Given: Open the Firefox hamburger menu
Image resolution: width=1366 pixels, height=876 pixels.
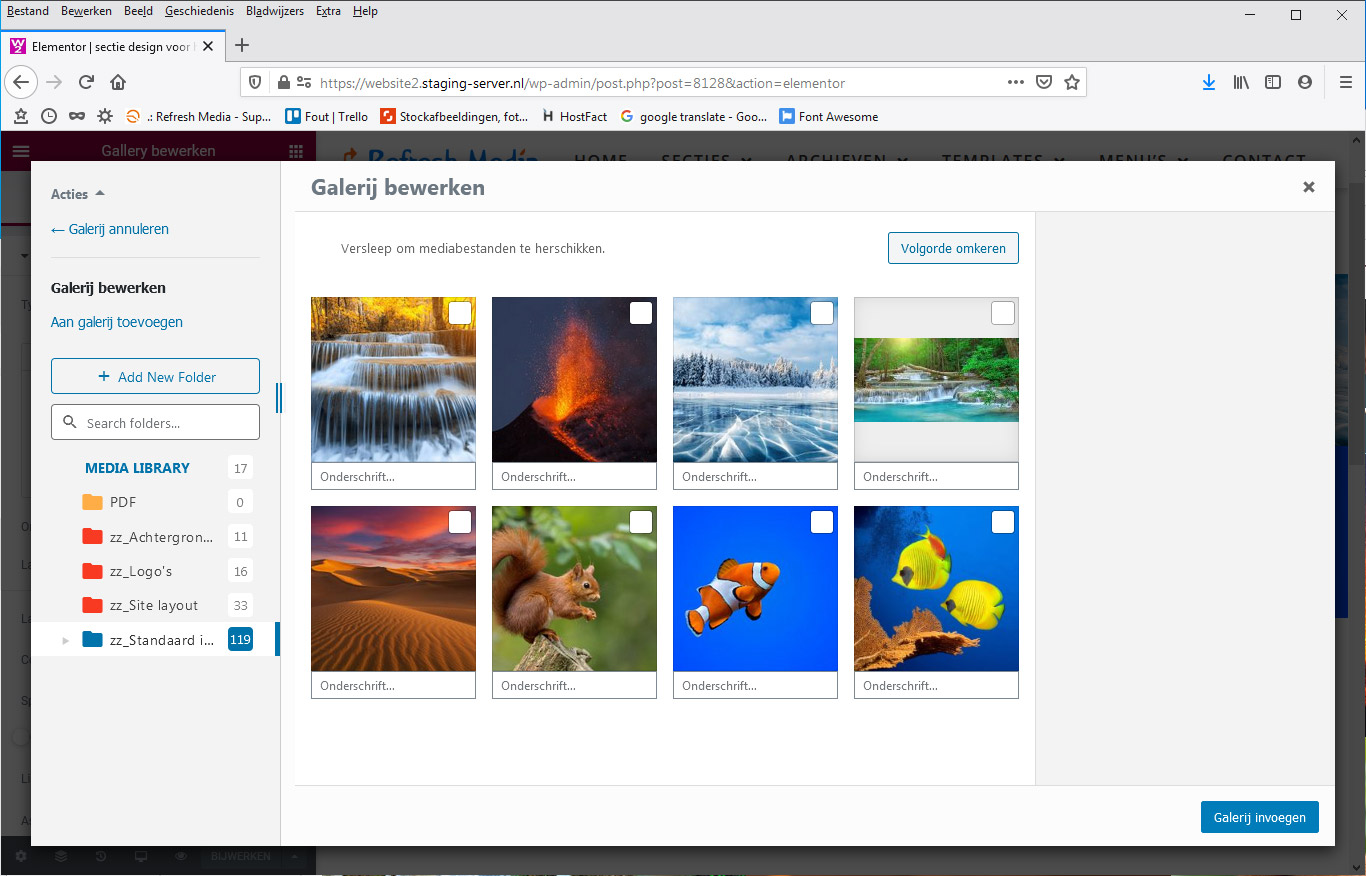Looking at the screenshot, I should [1346, 82].
